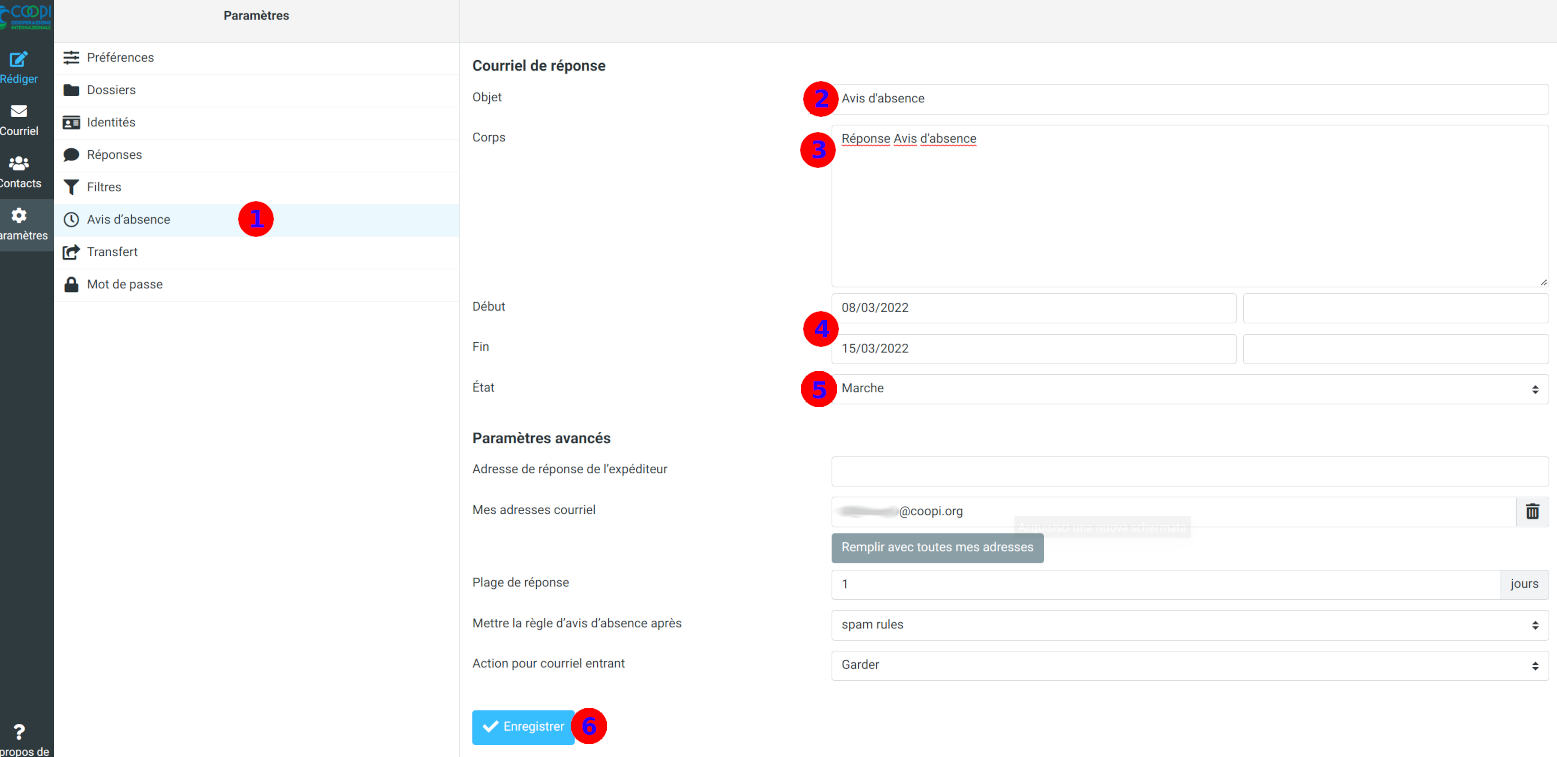This screenshot has height=757, width=1557.
Task: Click the COOPI logo
Action: click(26, 17)
